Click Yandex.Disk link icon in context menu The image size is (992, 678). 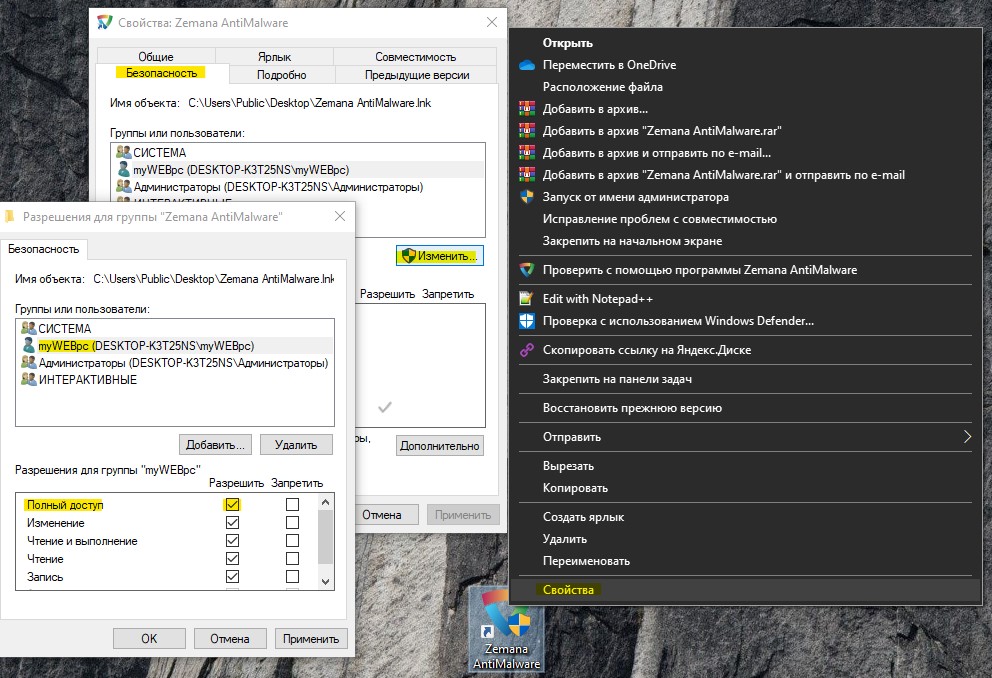(527, 350)
